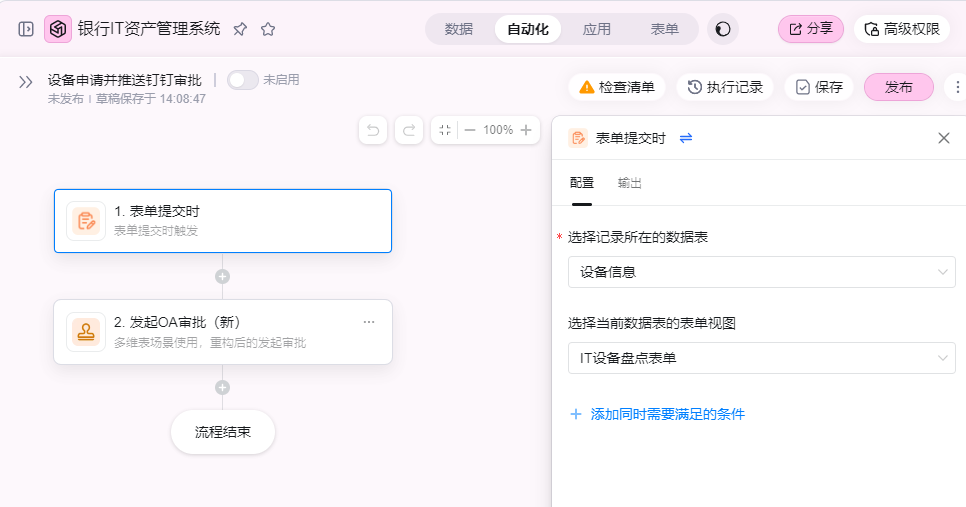Click the 分享 share button

click(811, 29)
